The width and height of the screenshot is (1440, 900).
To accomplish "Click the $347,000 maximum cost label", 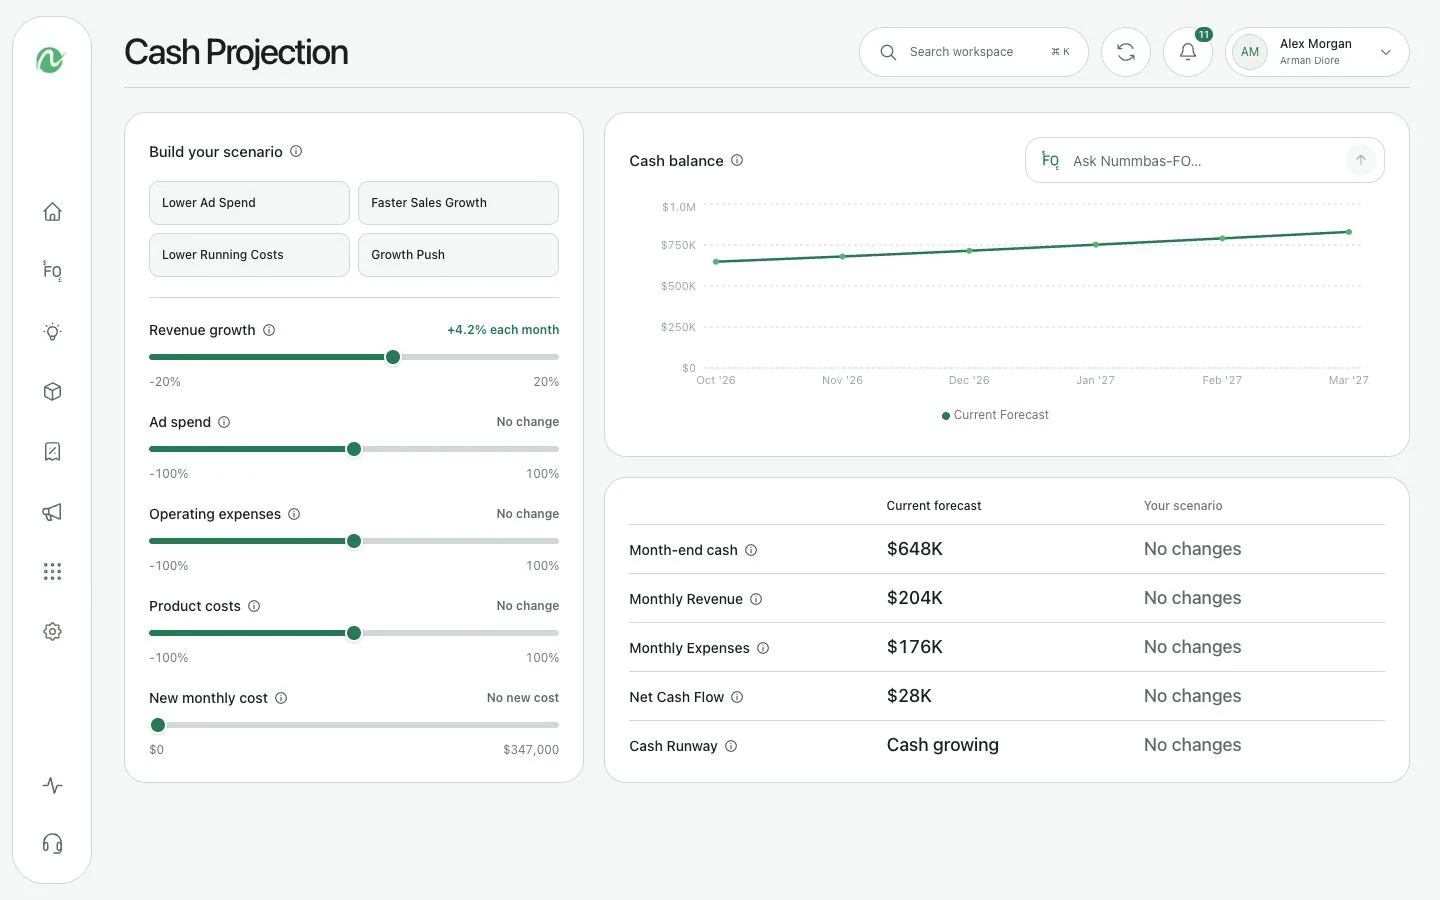I will [x=531, y=750].
